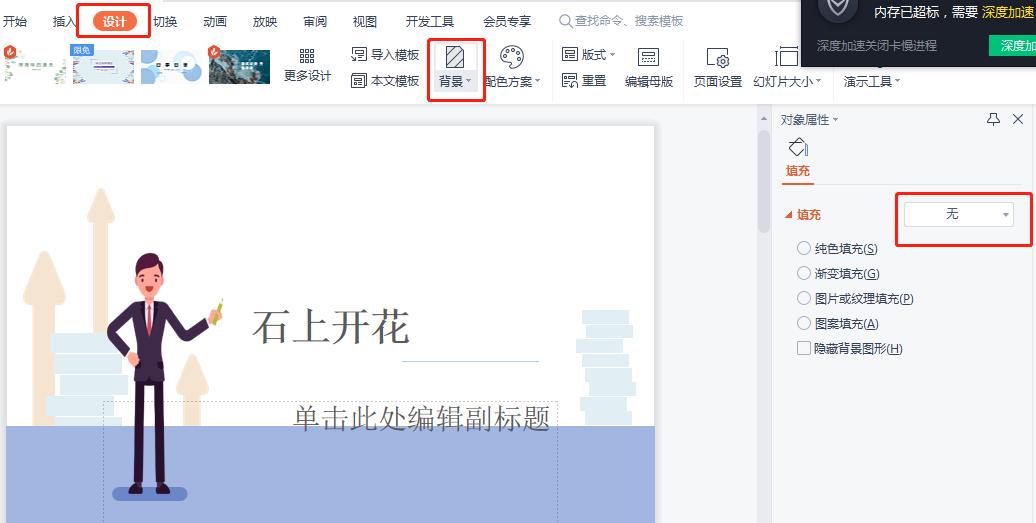Screen dimensions: 1036x523
Task: Click the 重置 reset button
Action: pyautogui.click(x=585, y=81)
